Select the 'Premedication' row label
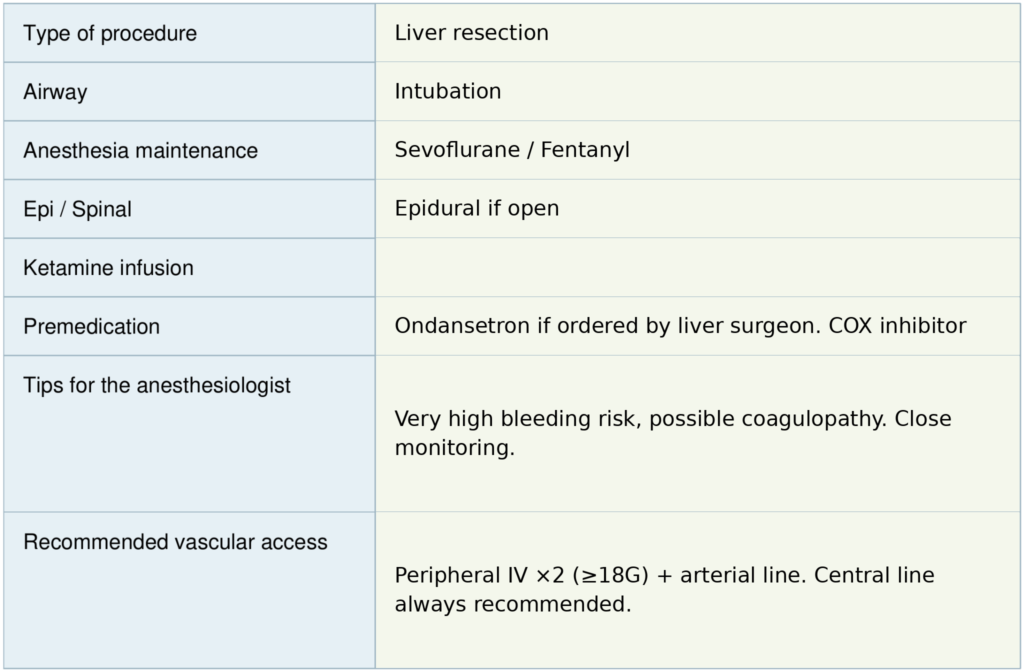 [91, 327]
